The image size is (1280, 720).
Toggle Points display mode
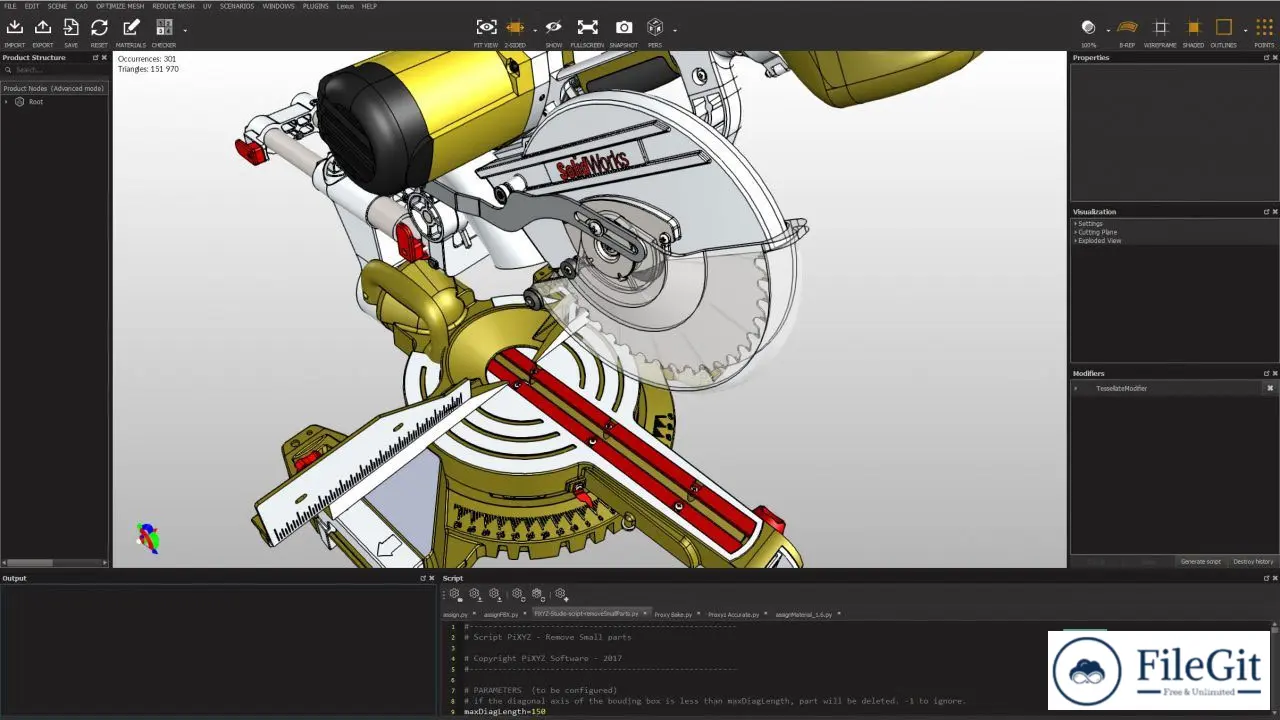coord(1264,28)
